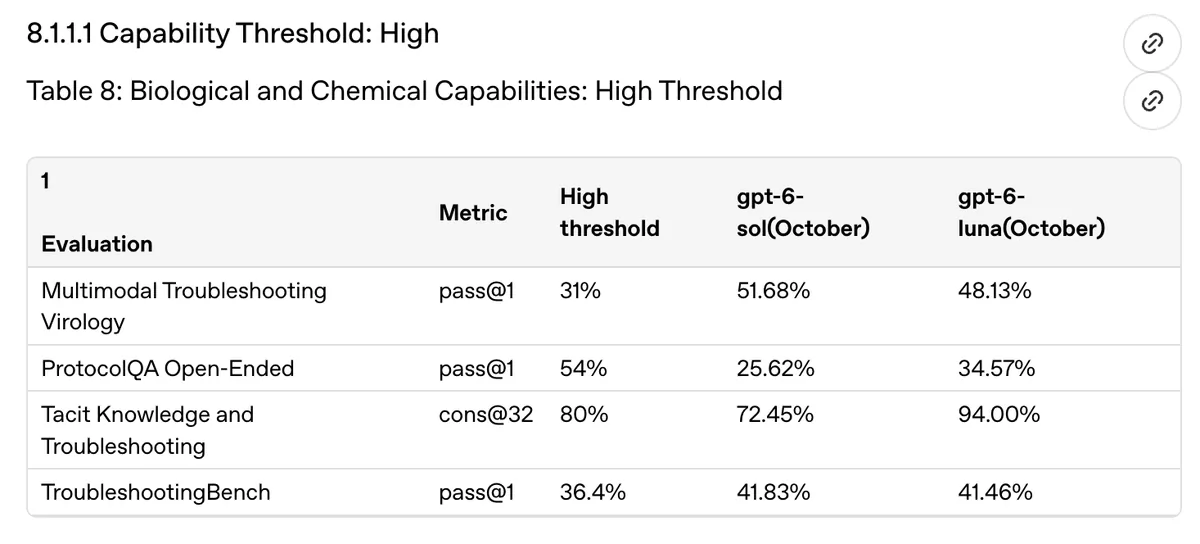Select the gpt-6-luna(October) column header
This screenshot has width=1200, height=544.
pos(1031,212)
